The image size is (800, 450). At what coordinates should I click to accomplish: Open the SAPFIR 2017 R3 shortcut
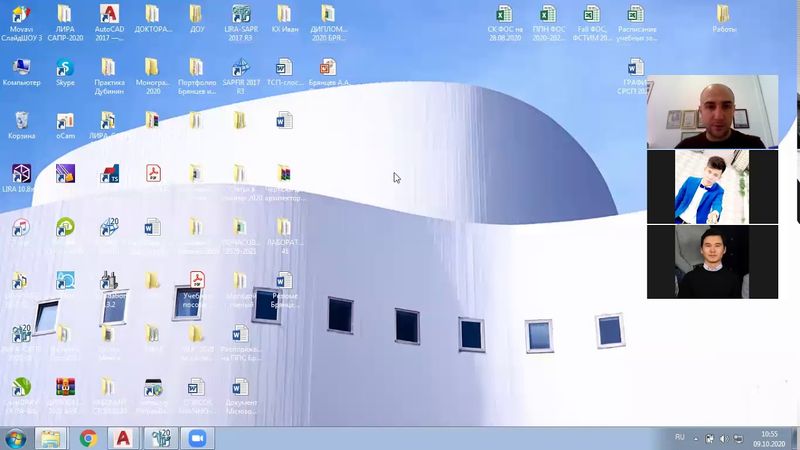pos(240,68)
